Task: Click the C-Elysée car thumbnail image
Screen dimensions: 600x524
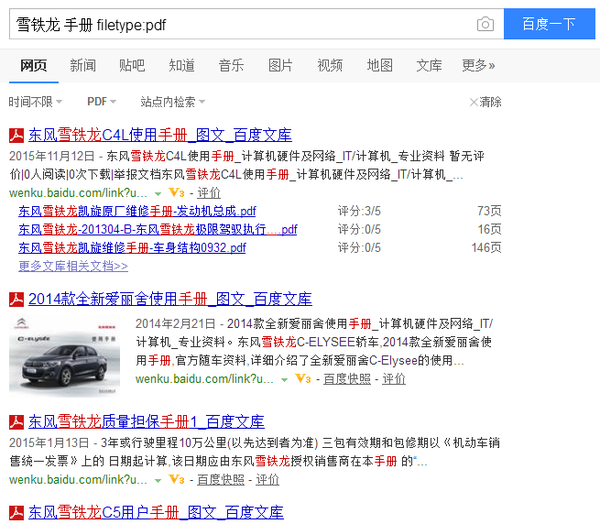Action: [x=64, y=355]
